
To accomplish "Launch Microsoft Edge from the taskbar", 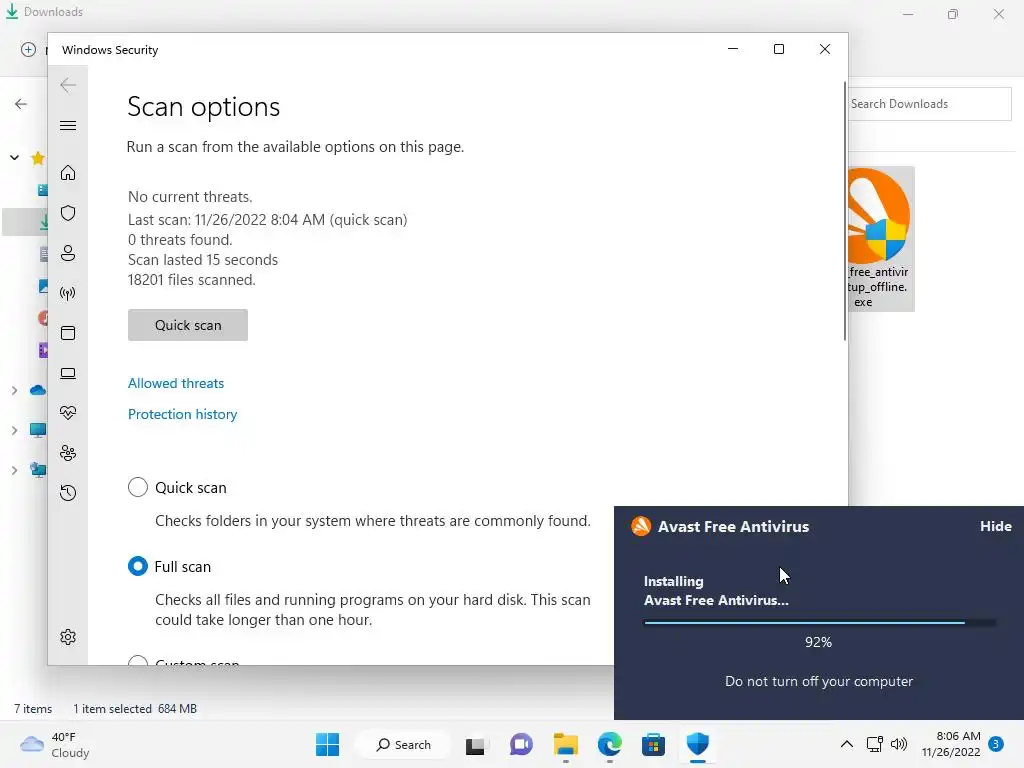I will click(x=610, y=744).
